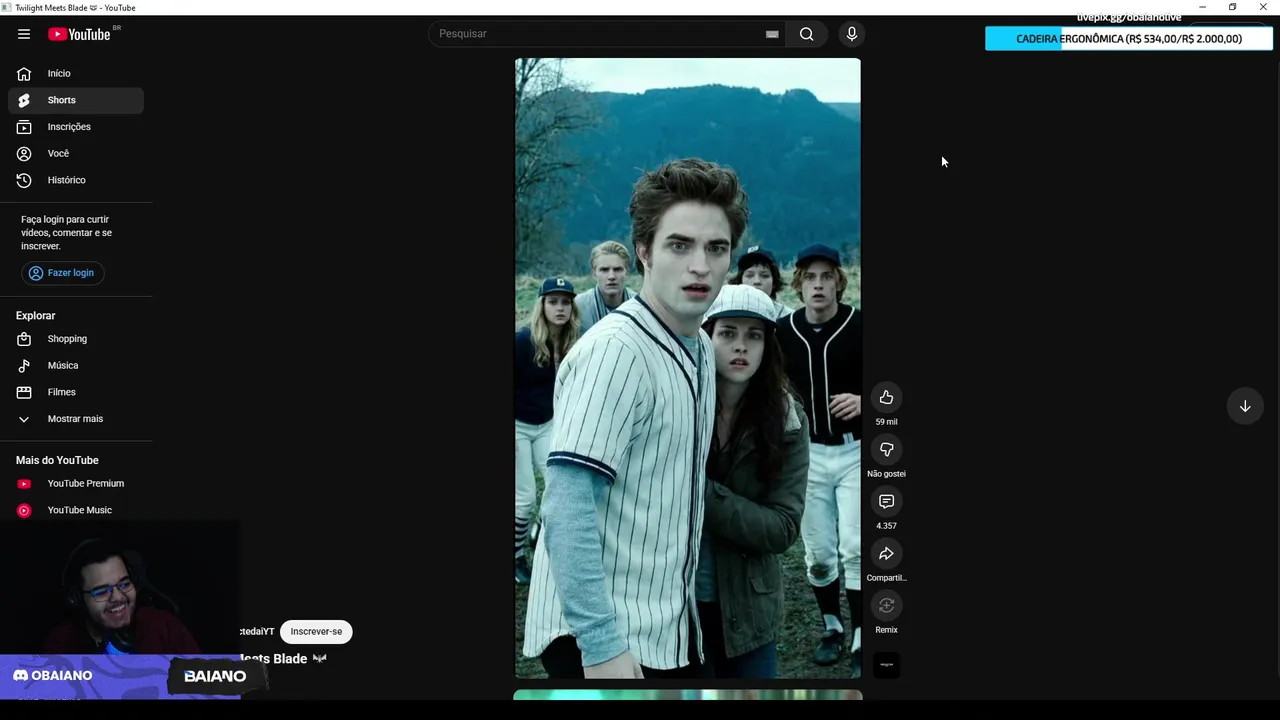Click the YouTube logo
The image size is (1280, 720).
click(79, 34)
